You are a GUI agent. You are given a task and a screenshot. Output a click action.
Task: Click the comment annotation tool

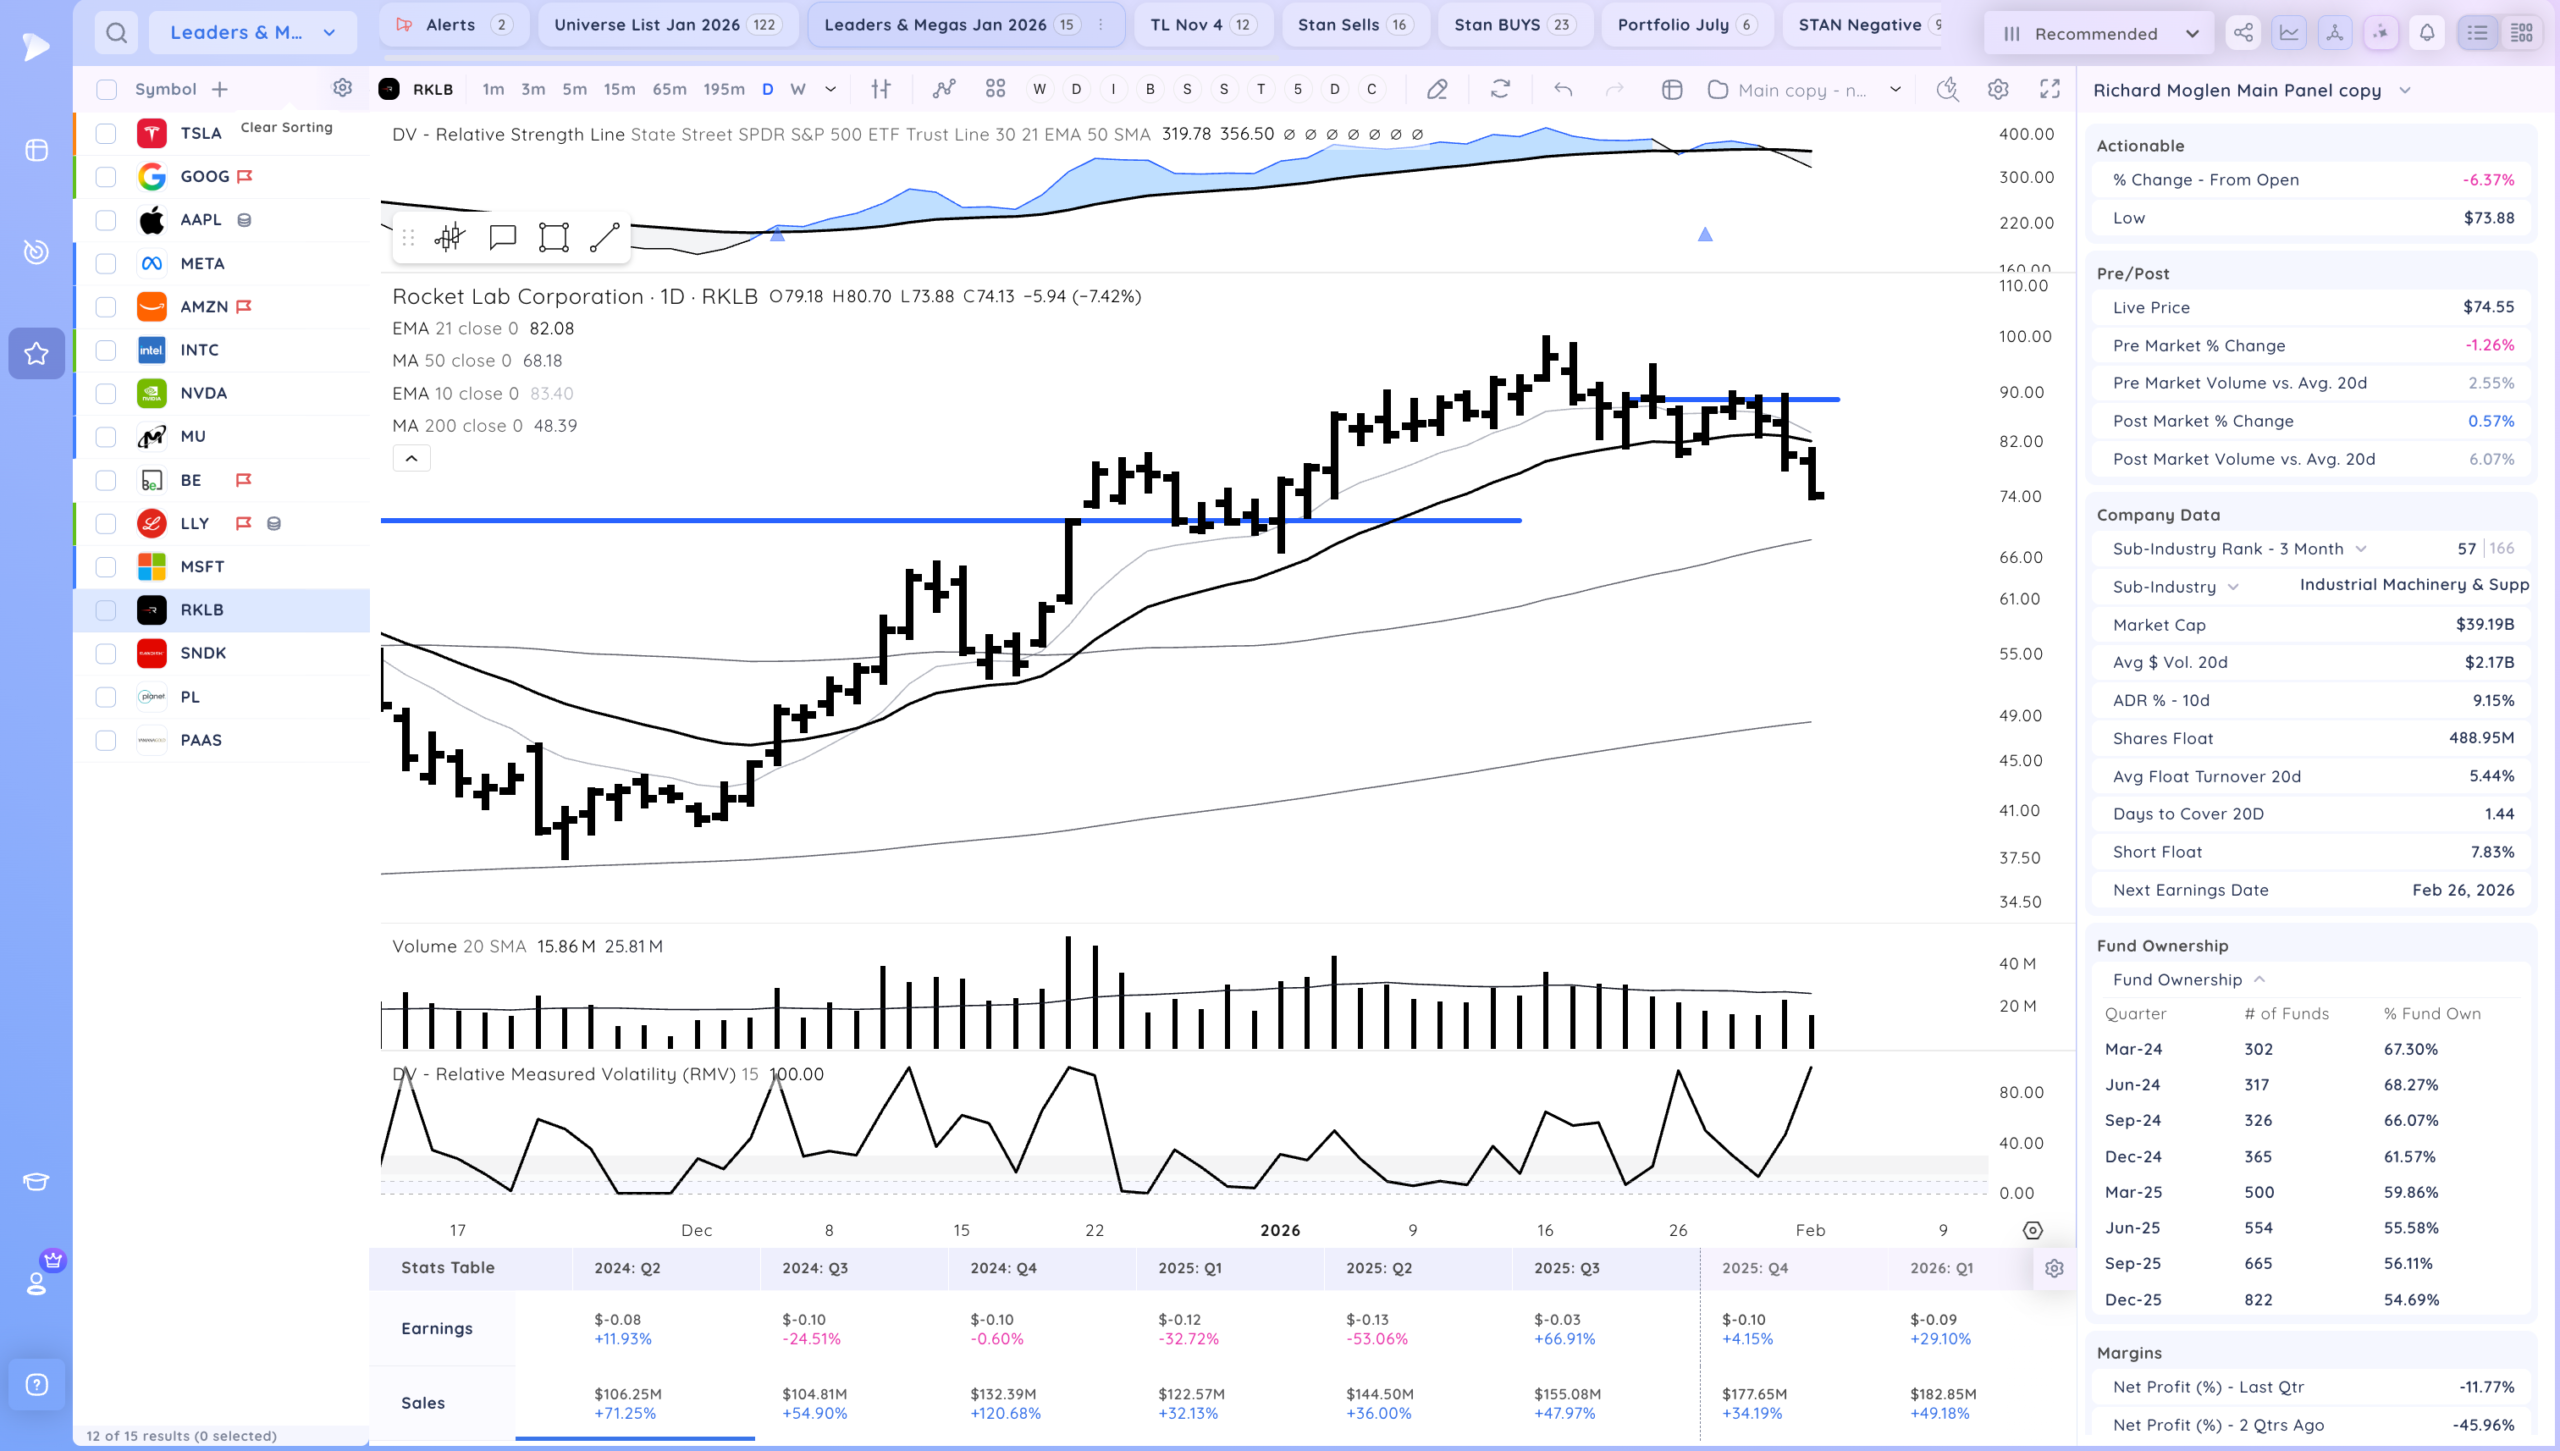pyautogui.click(x=503, y=237)
